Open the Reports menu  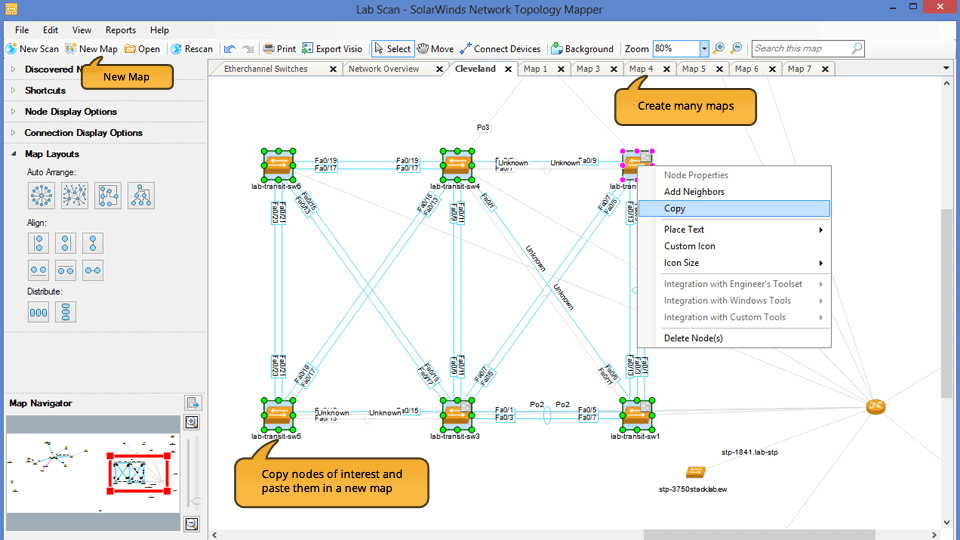121,30
